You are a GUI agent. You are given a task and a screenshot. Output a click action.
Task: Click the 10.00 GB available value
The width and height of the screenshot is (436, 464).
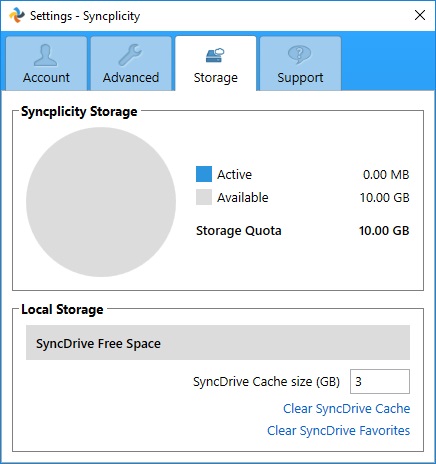click(x=384, y=197)
